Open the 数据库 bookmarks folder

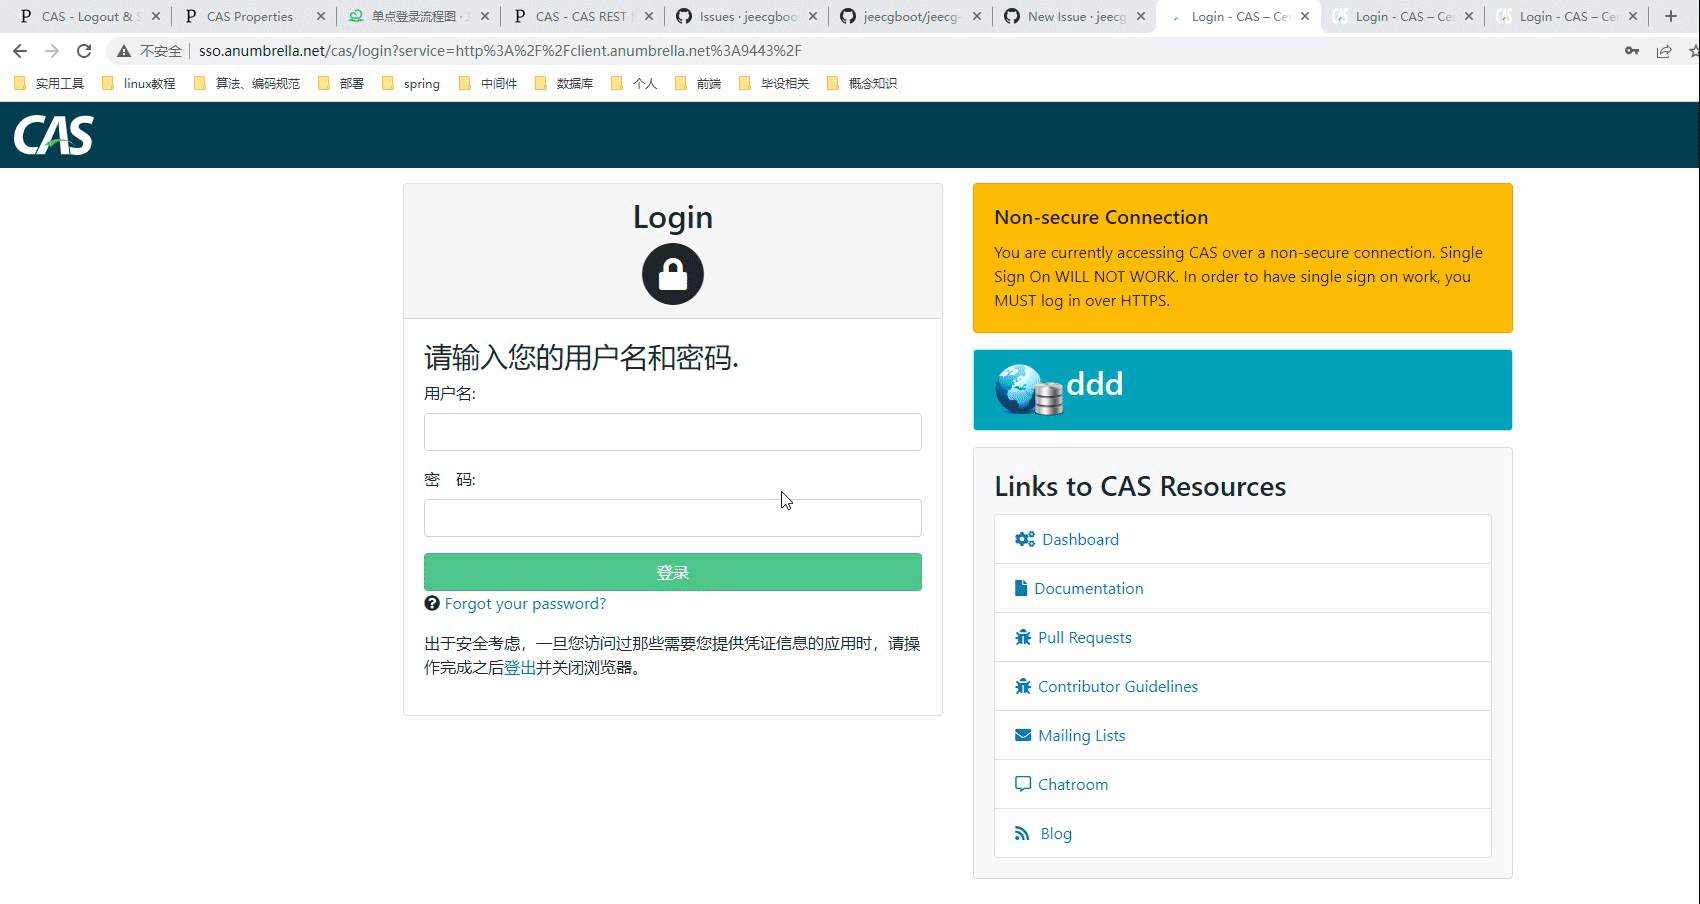564,84
